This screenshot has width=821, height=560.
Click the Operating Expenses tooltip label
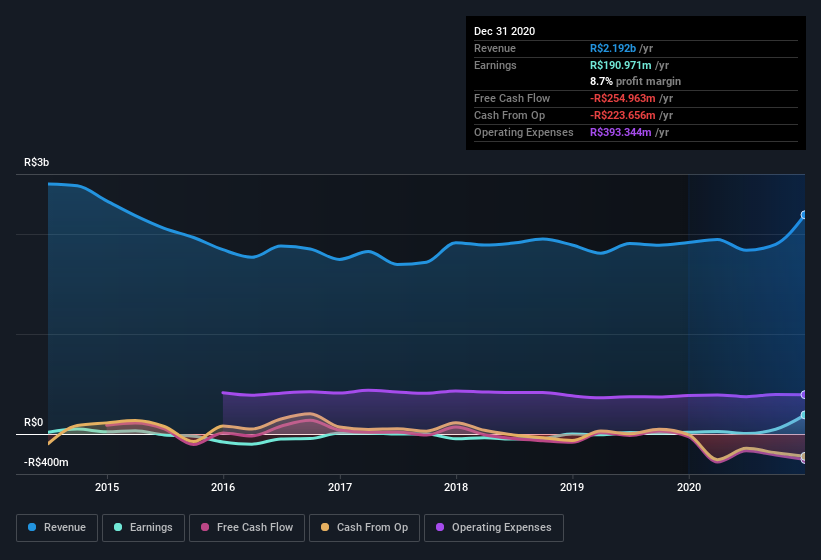tap(523, 132)
